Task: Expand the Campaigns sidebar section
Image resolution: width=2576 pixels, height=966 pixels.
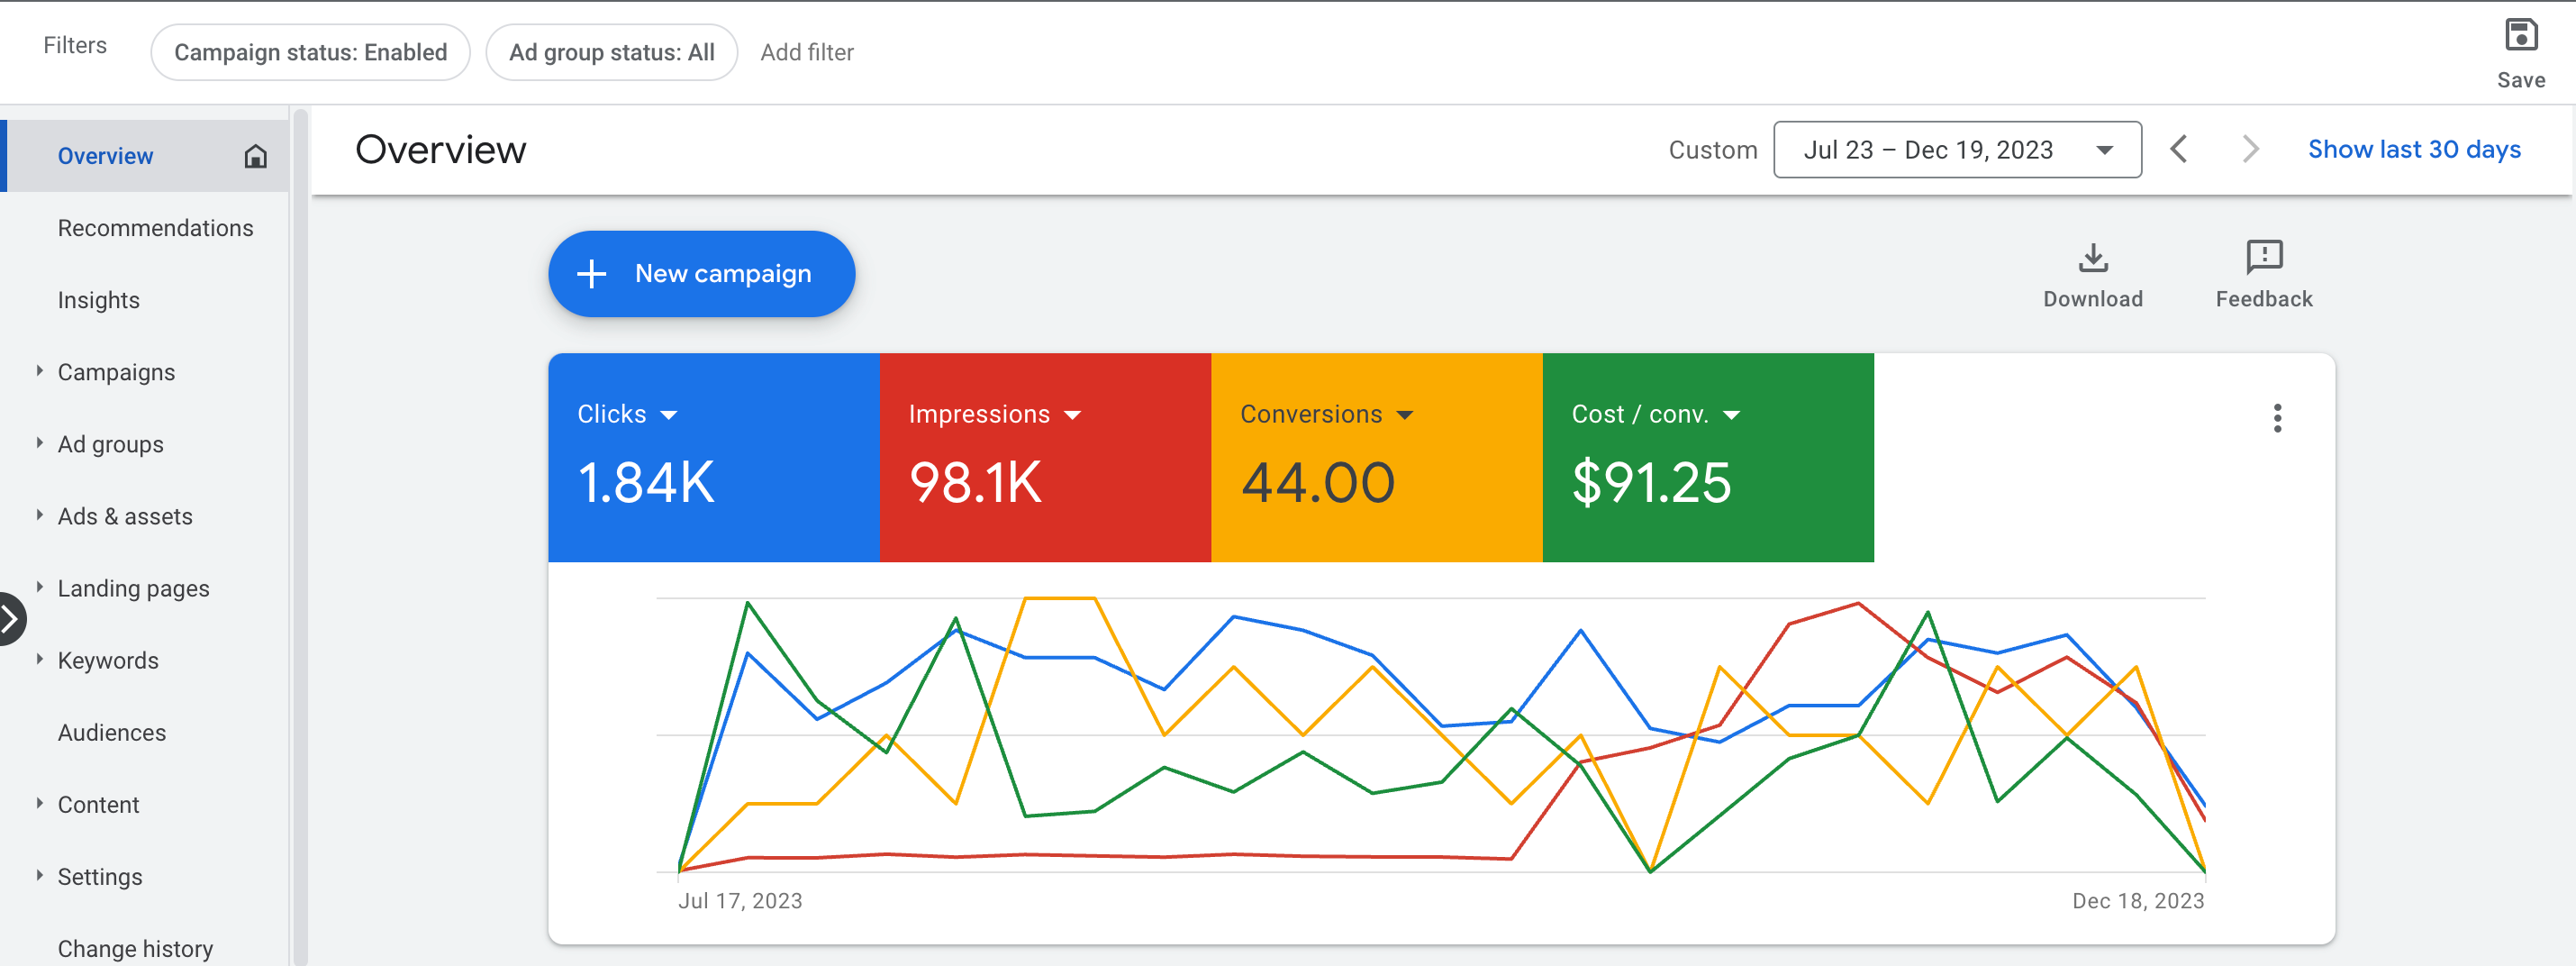Action: (40, 372)
